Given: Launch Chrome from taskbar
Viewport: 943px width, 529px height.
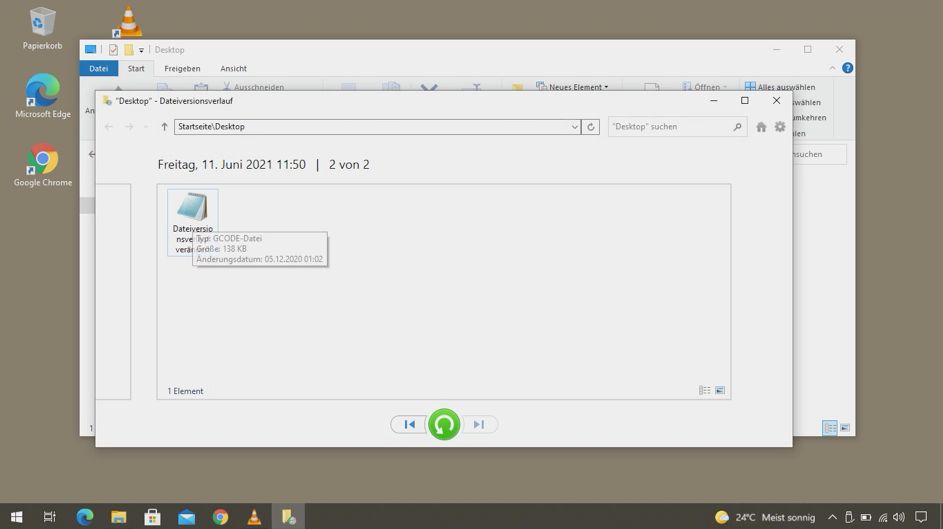Looking at the screenshot, I should pyautogui.click(x=220, y=517).
